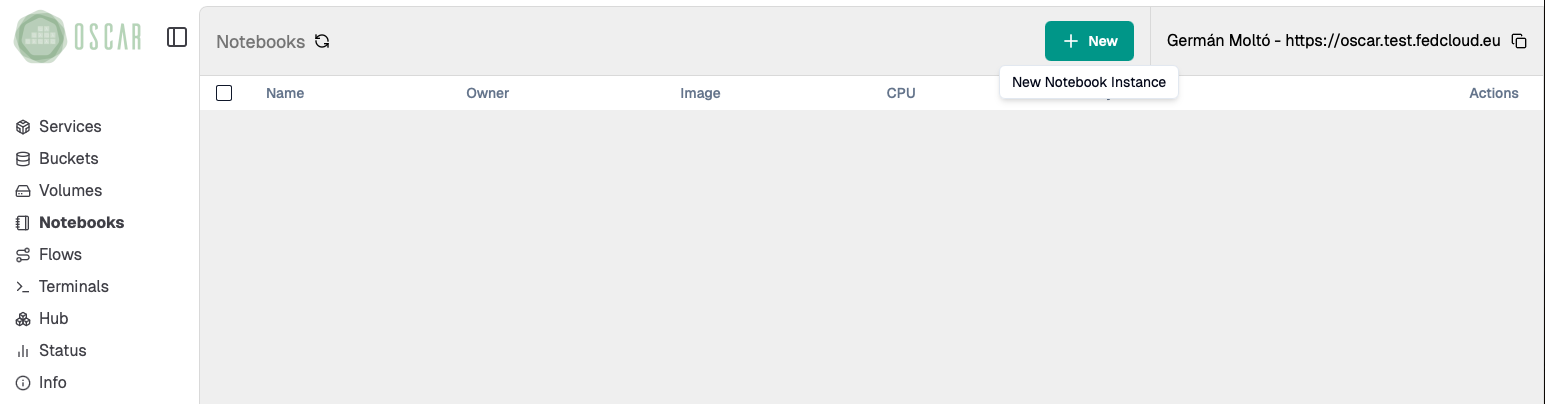Click the Flows workflow icon
This screenshot has height=404, width=1545.
[x=23, y=255]
